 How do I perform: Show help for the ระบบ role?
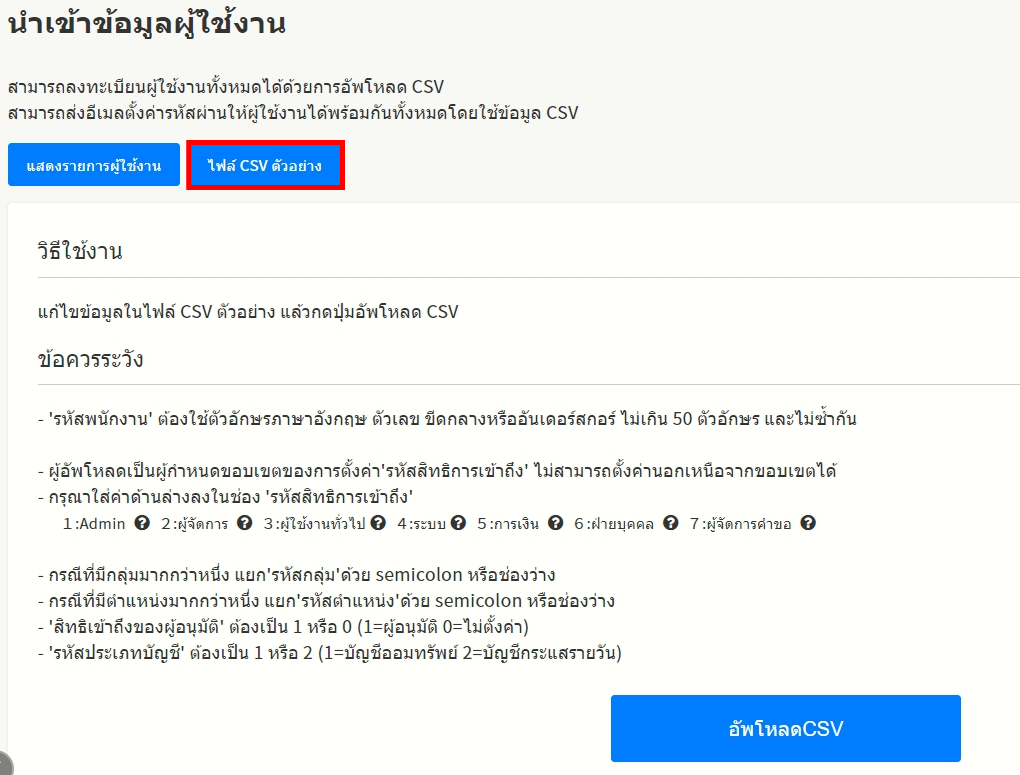[x=458, y=523]
